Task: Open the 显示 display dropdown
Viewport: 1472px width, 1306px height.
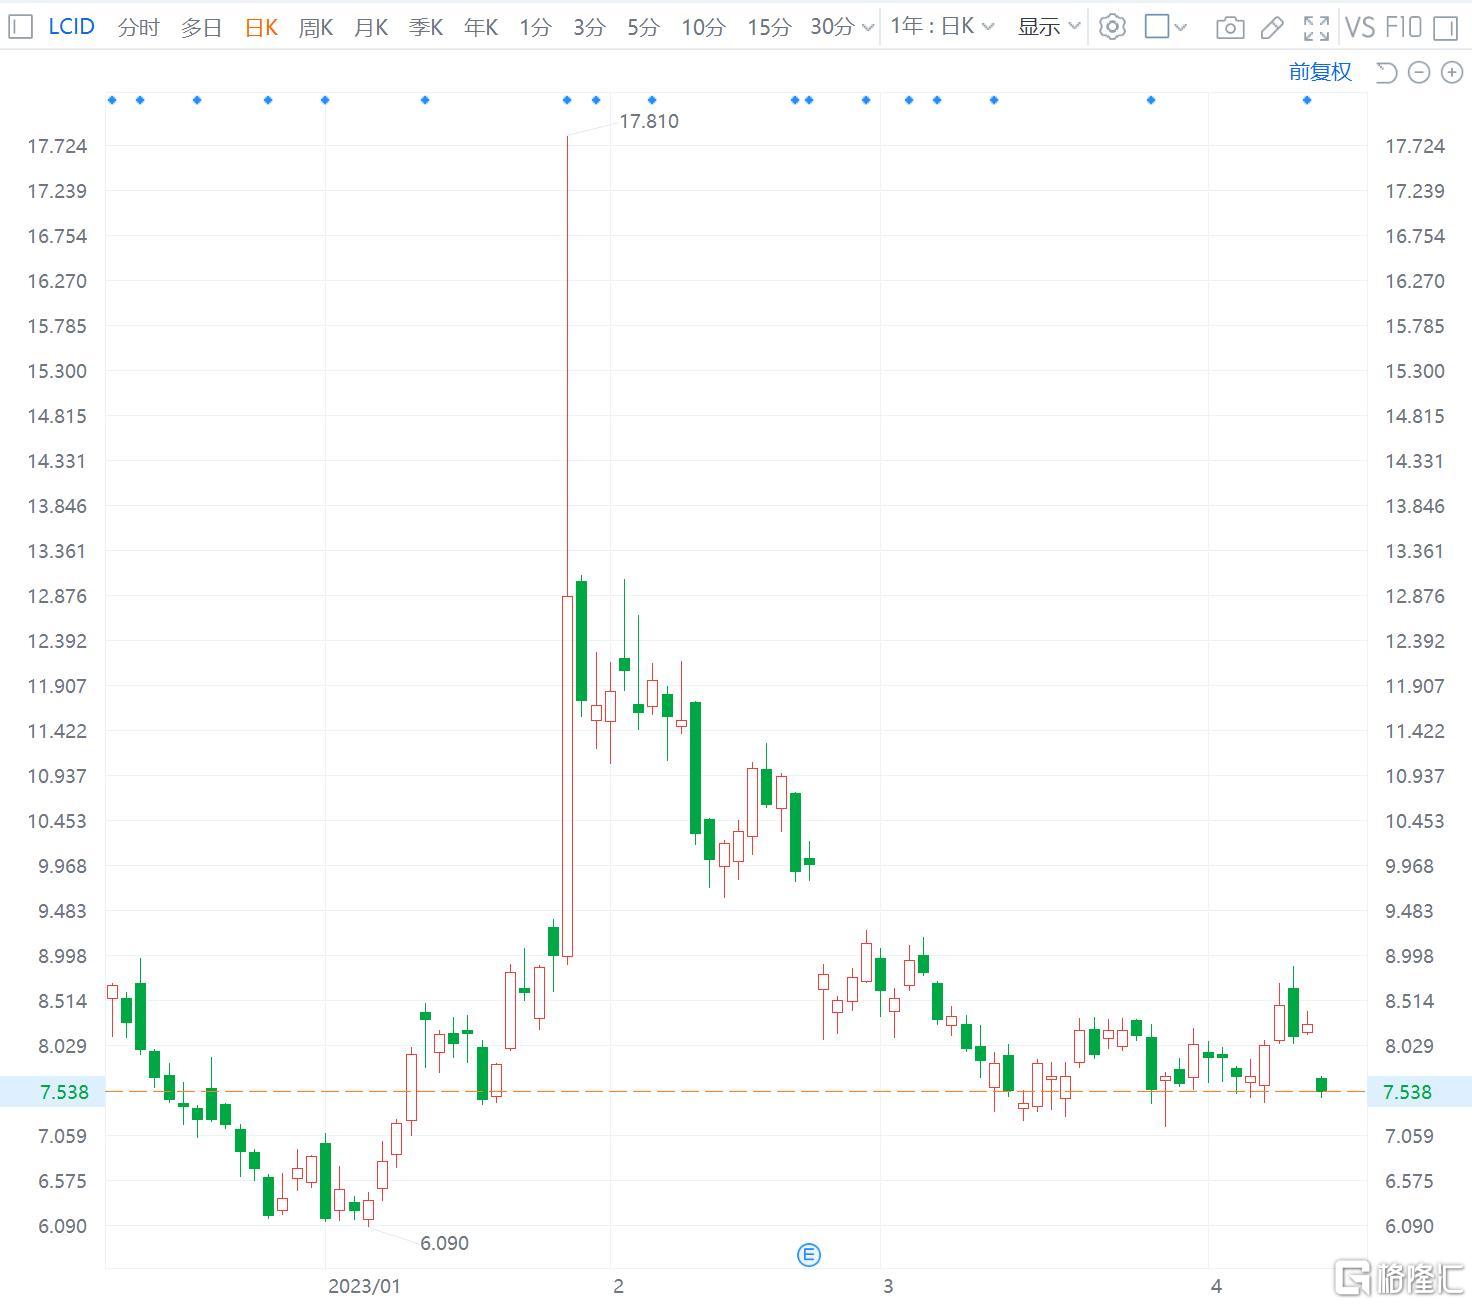Action: 1045,27
